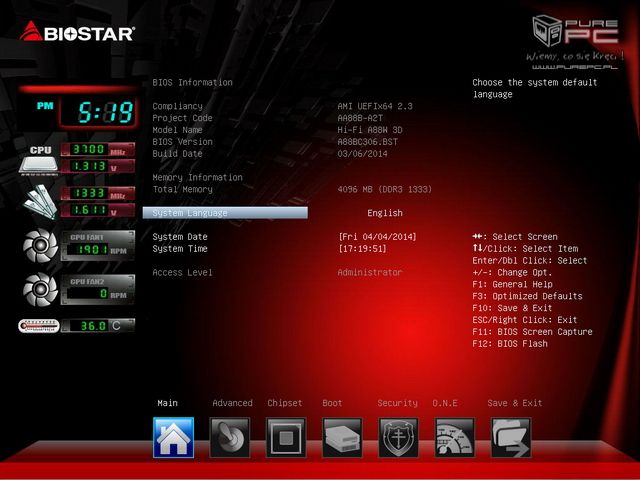Select the System Date value field

377,236
